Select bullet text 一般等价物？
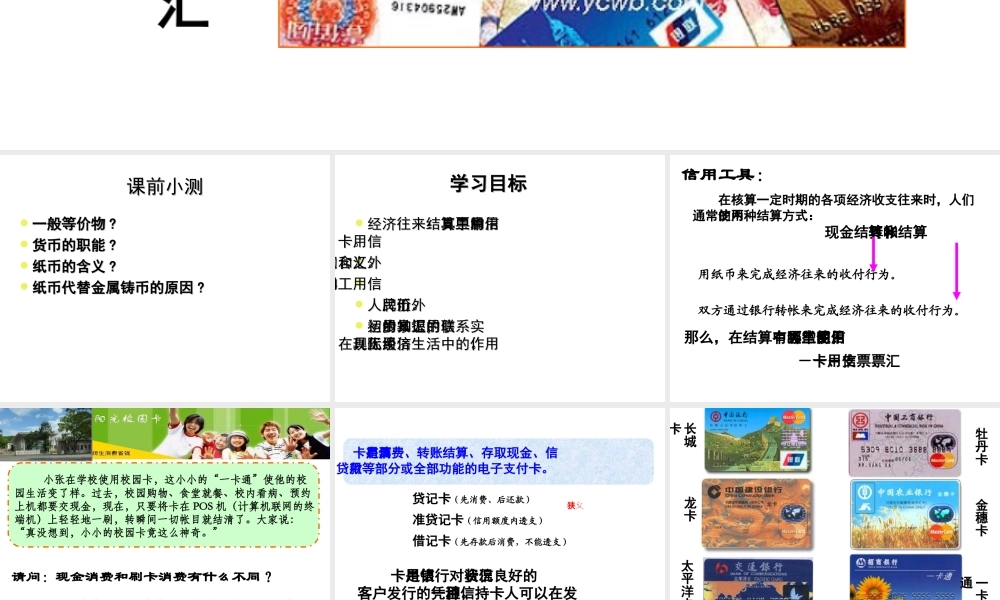Screen dimensions: 1000x600 (x=75, y=224)
